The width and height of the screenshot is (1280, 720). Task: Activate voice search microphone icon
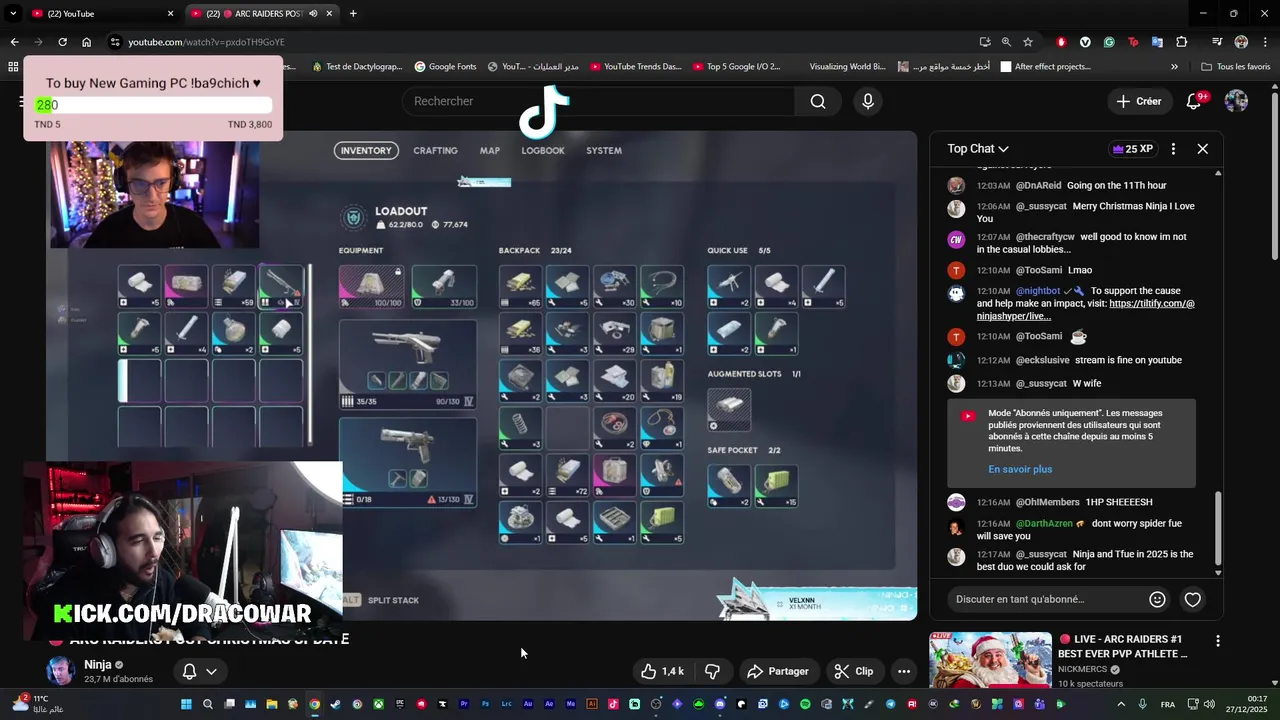coord(868,101)
